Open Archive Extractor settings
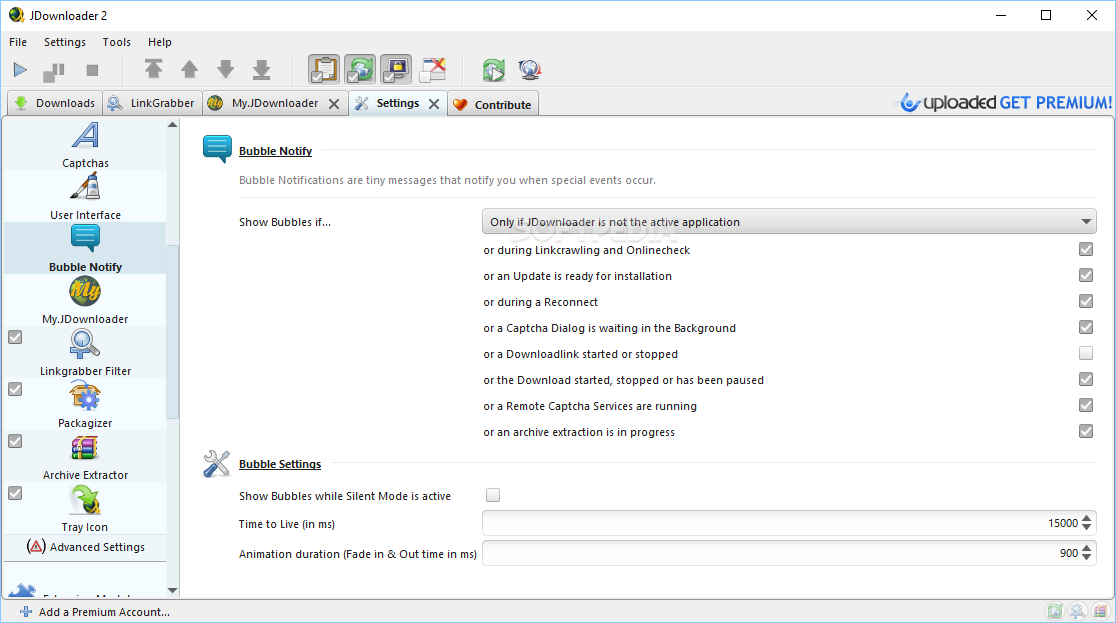Viewport: 1116px width, 623px height. click(x=85, y=456)
